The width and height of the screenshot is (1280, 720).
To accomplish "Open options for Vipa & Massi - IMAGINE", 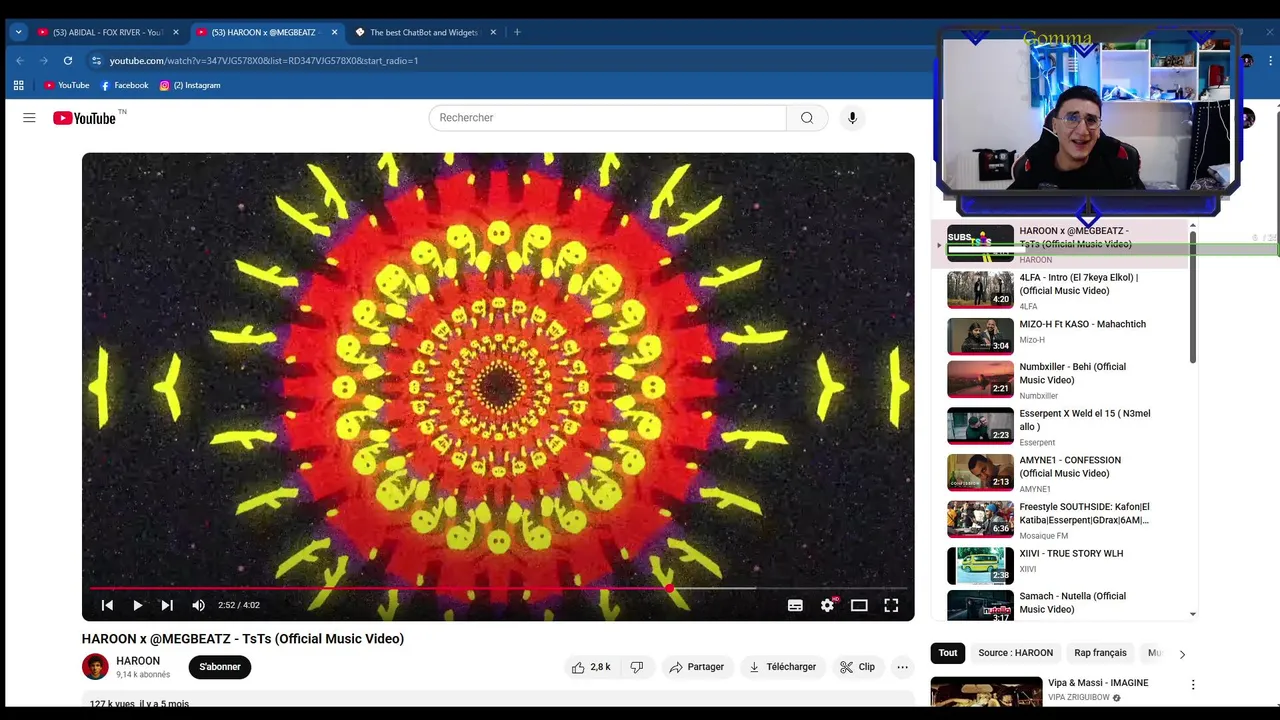I will click(x=1193, y=685).
